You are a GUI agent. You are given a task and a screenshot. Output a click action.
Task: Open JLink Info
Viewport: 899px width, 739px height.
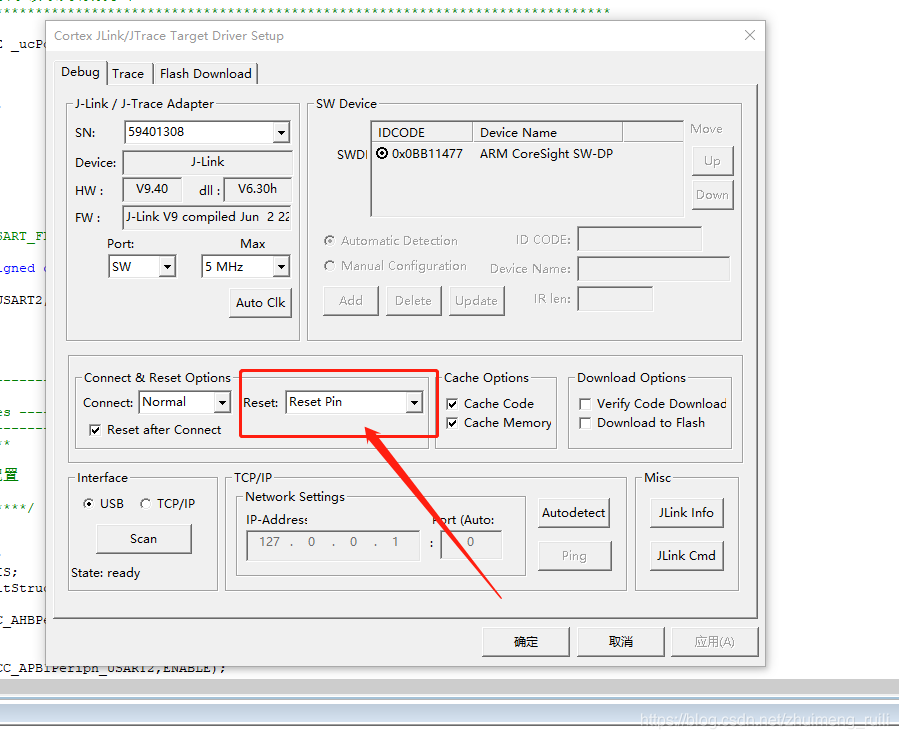686,513
